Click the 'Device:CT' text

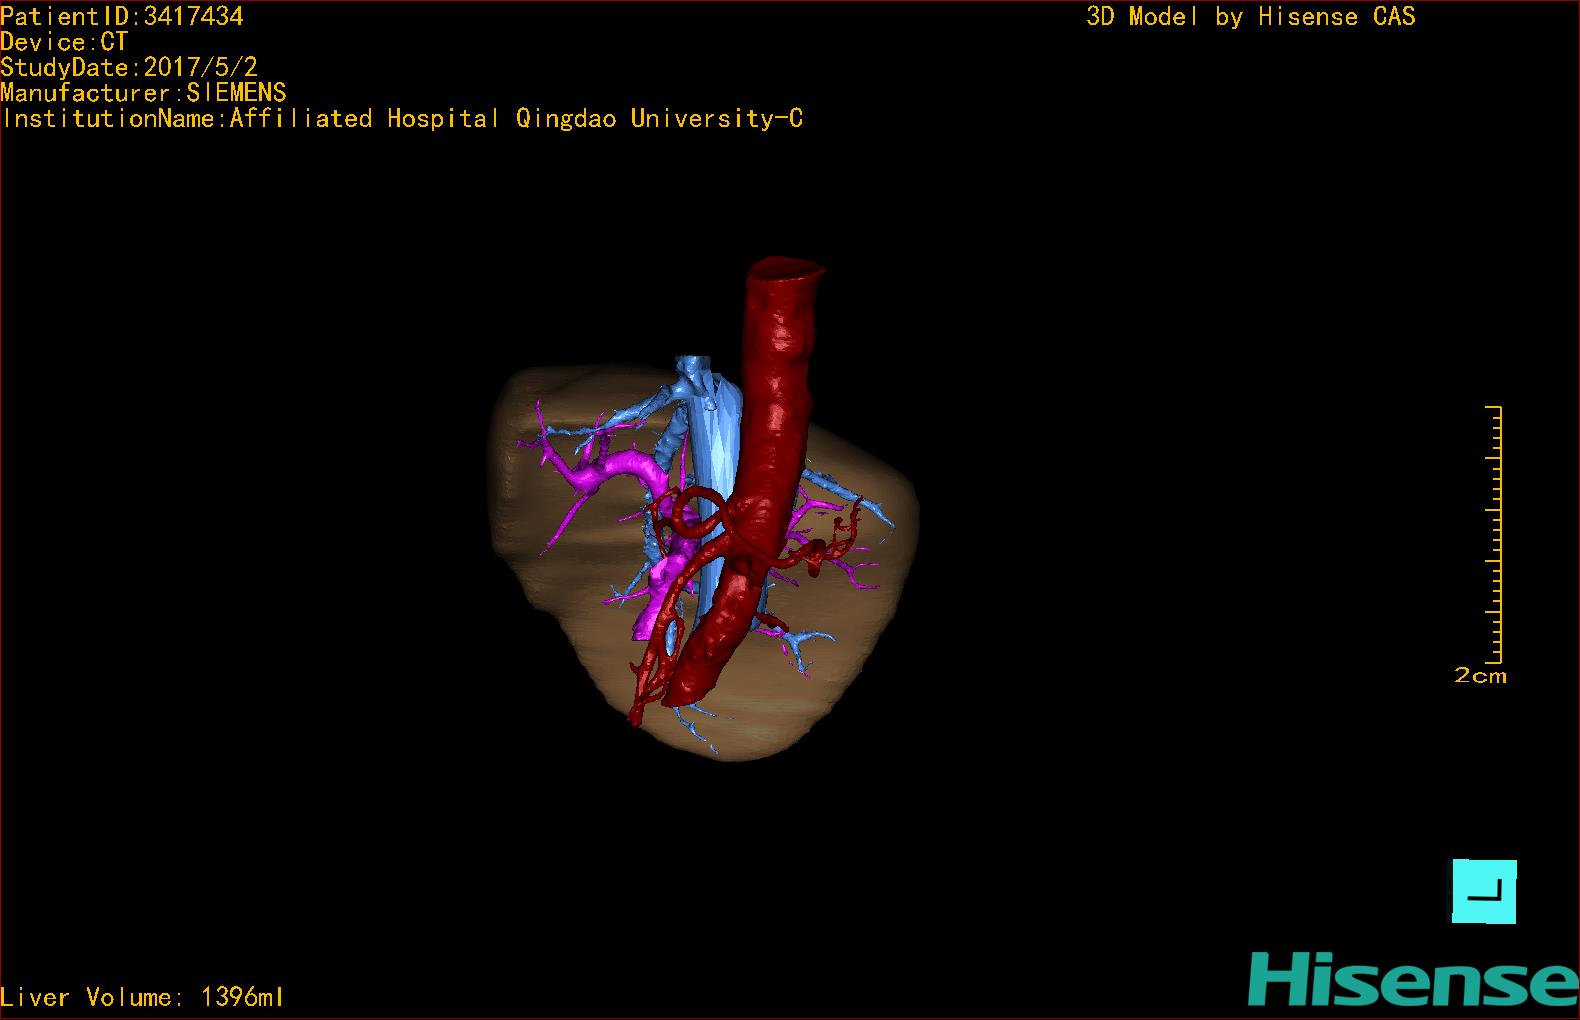point(64,42)
